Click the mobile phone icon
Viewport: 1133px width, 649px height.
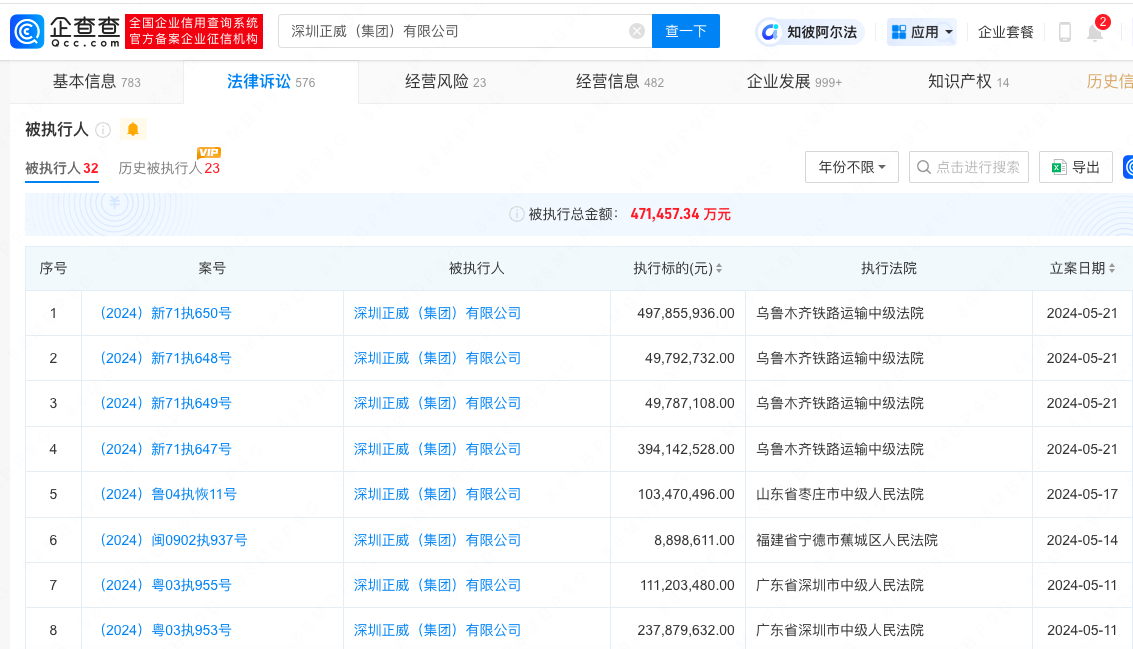click(1064, 32)
